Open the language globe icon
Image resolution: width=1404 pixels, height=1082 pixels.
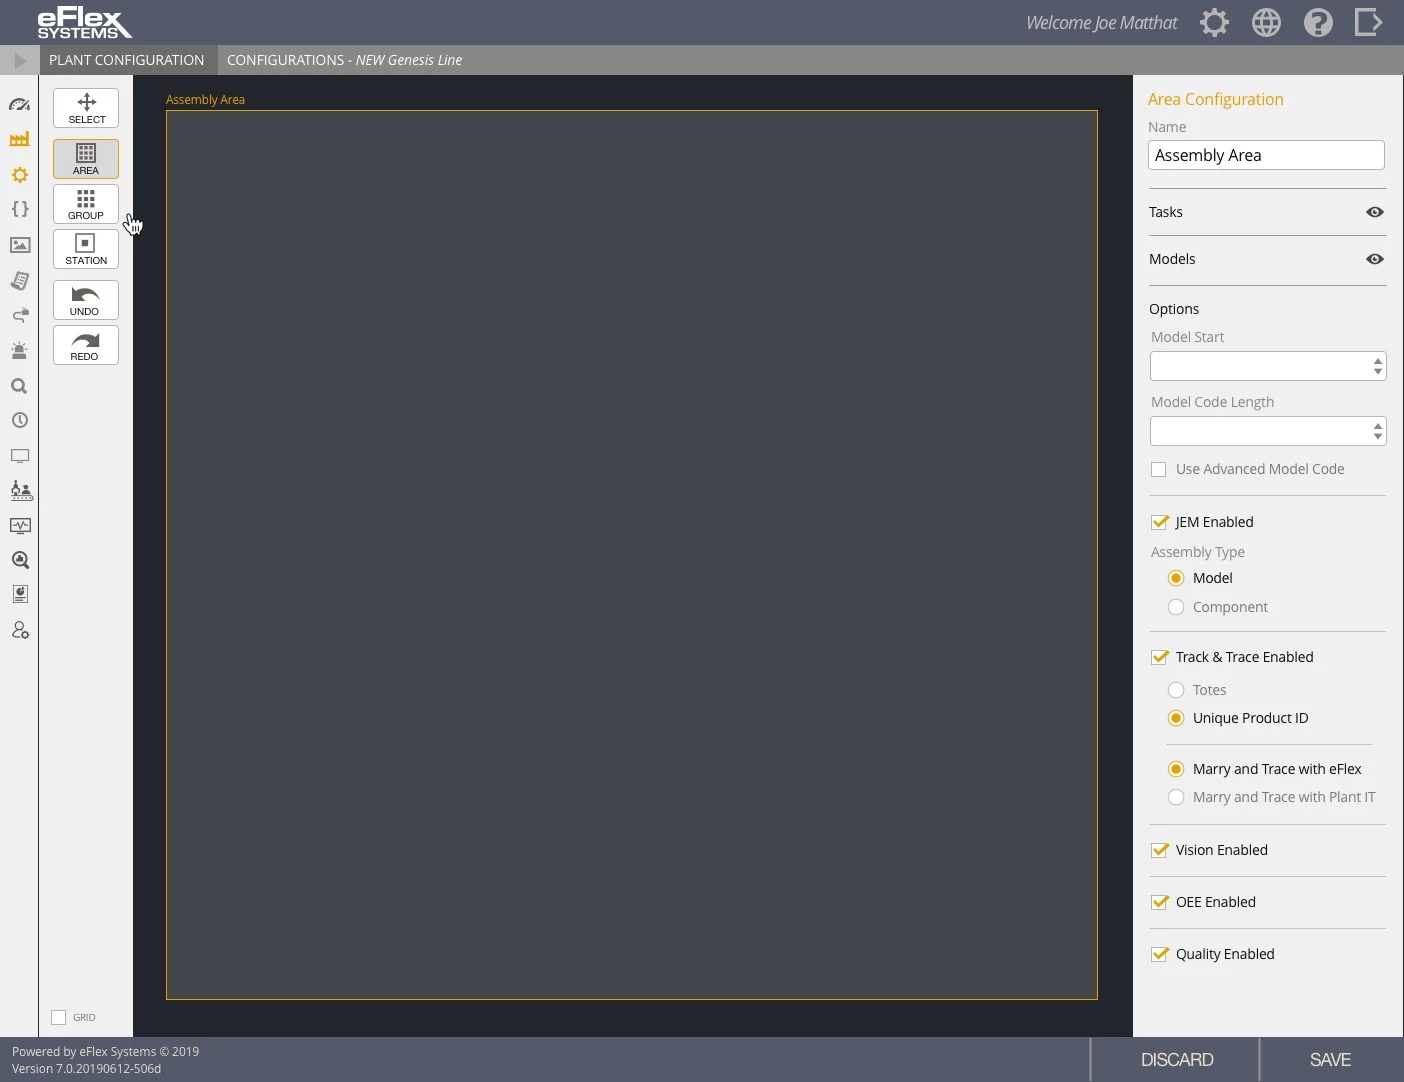click(1266, 22)
